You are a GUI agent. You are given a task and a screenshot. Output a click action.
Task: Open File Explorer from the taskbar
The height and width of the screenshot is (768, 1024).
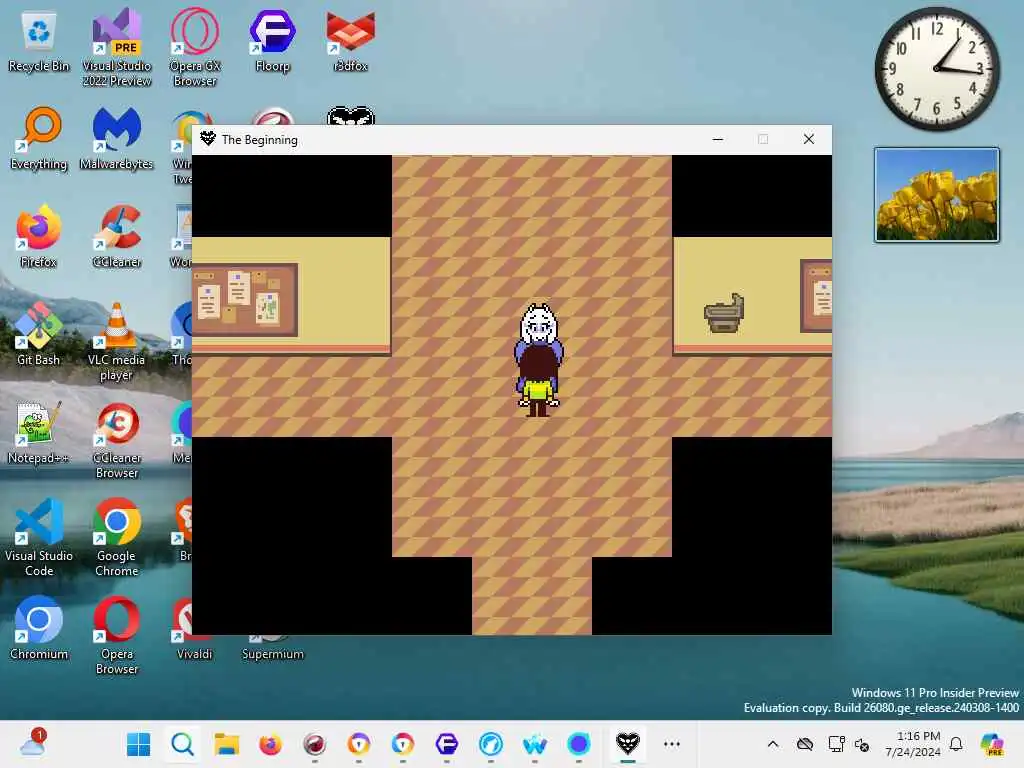tap(227, 744)
